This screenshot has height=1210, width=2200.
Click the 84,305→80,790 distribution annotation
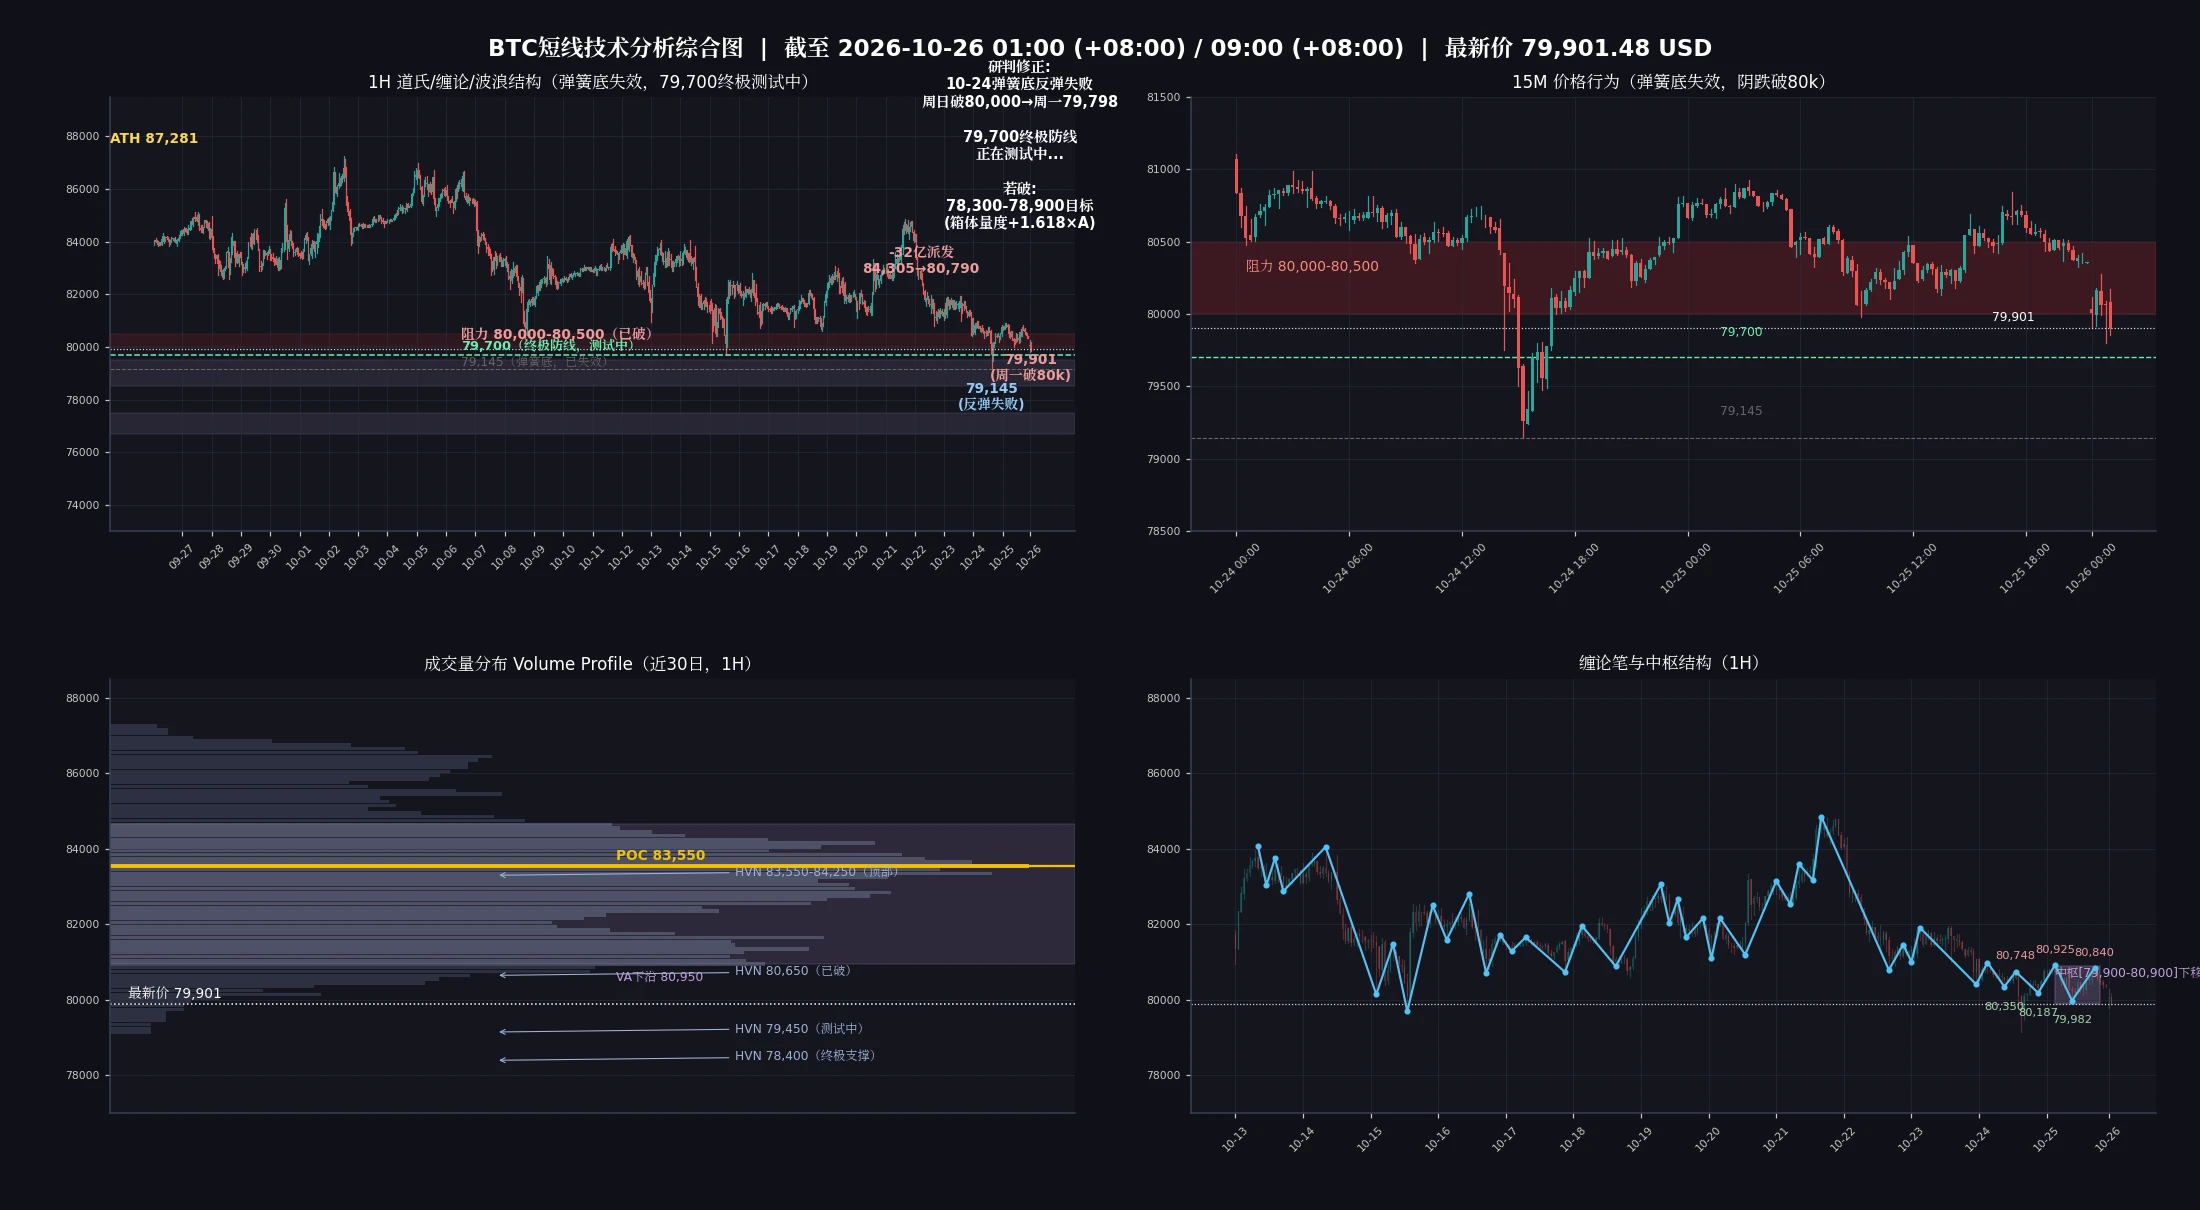point(921,268)
